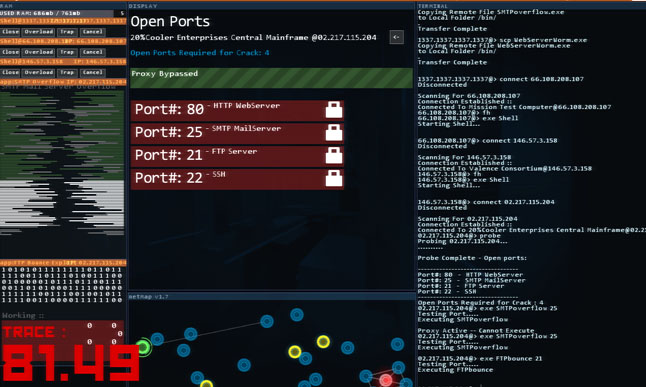This screenshot has height=387, width=646.
Task: Click the back arrow button beside mainframe address
Action: pyautogui.click(x=396, y=37)
